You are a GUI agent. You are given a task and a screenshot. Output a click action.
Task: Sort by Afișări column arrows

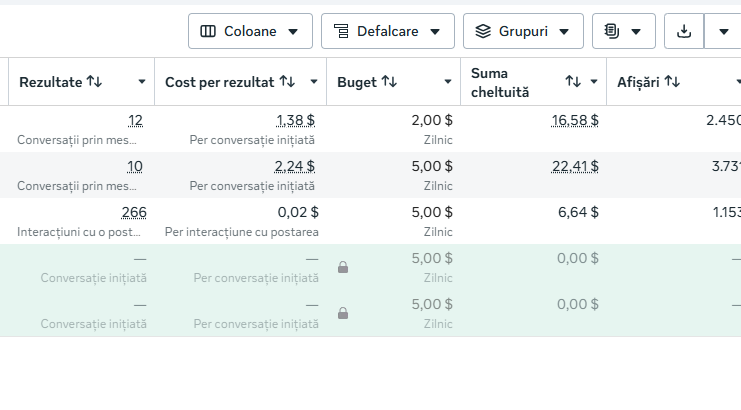(x=672, y=82)
